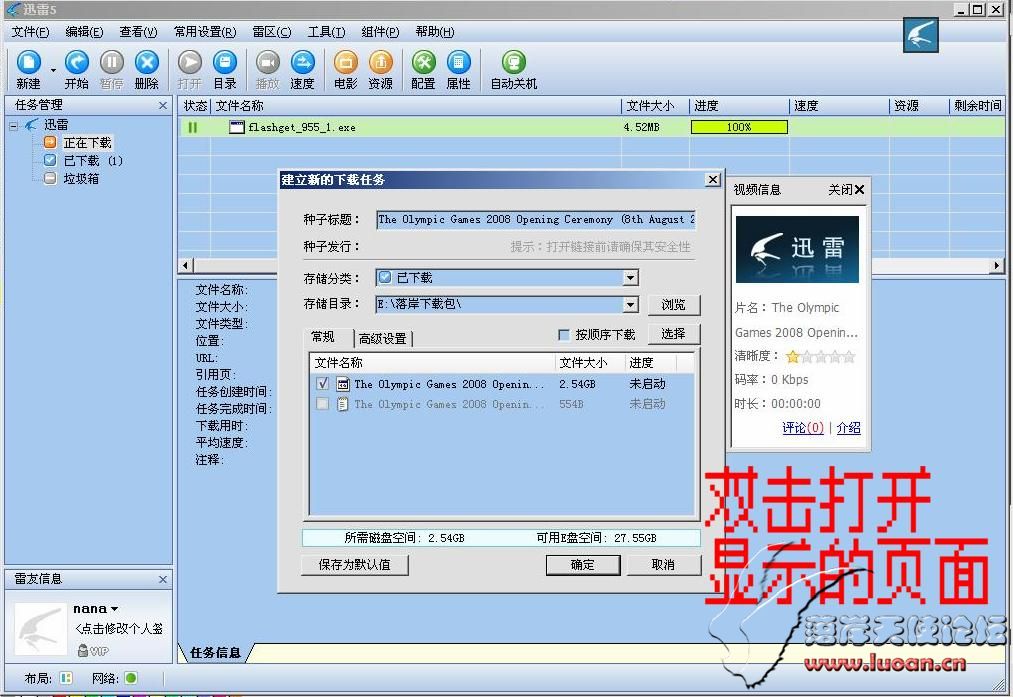Uncheck the 2.54GB Olympic Games file
1013x697 pixels.
click(322, 384)
